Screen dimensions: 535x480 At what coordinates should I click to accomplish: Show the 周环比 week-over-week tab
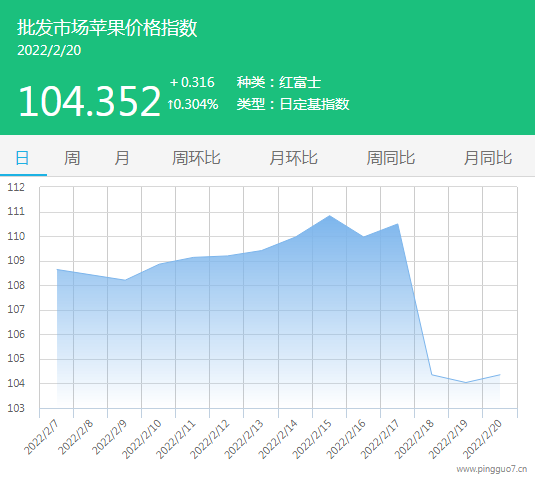click(196, 158)
